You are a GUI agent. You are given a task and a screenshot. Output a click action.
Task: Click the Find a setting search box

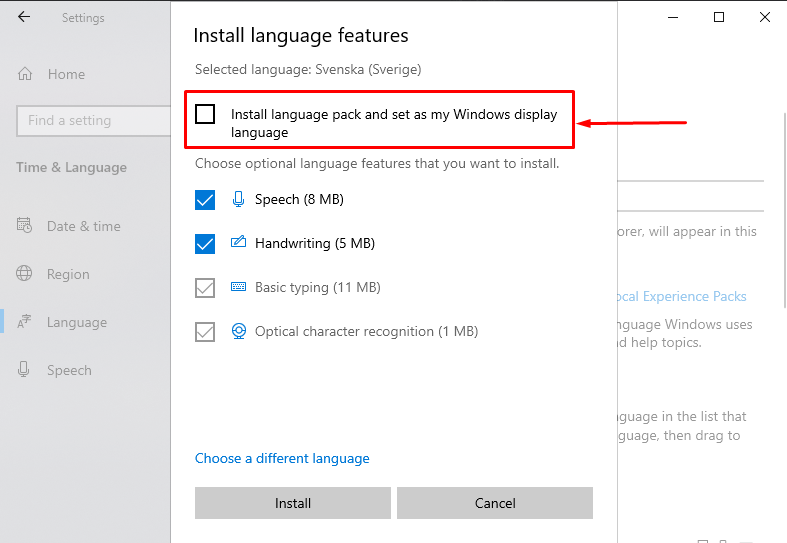coord(94,120)
